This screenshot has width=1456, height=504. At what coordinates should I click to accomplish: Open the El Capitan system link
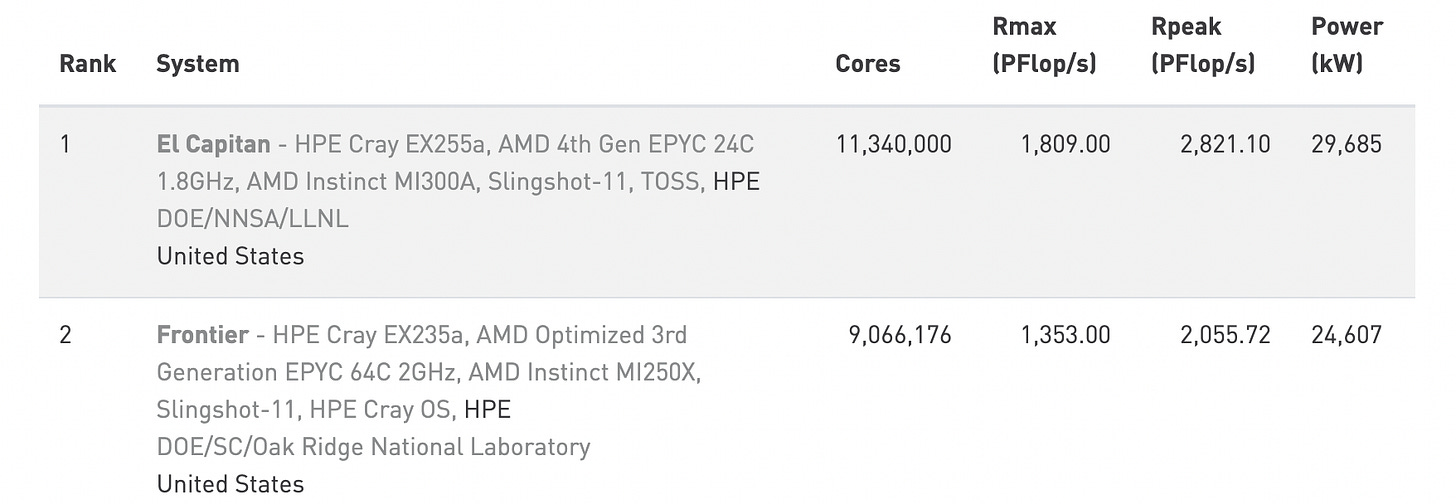(x=213, y=144)
